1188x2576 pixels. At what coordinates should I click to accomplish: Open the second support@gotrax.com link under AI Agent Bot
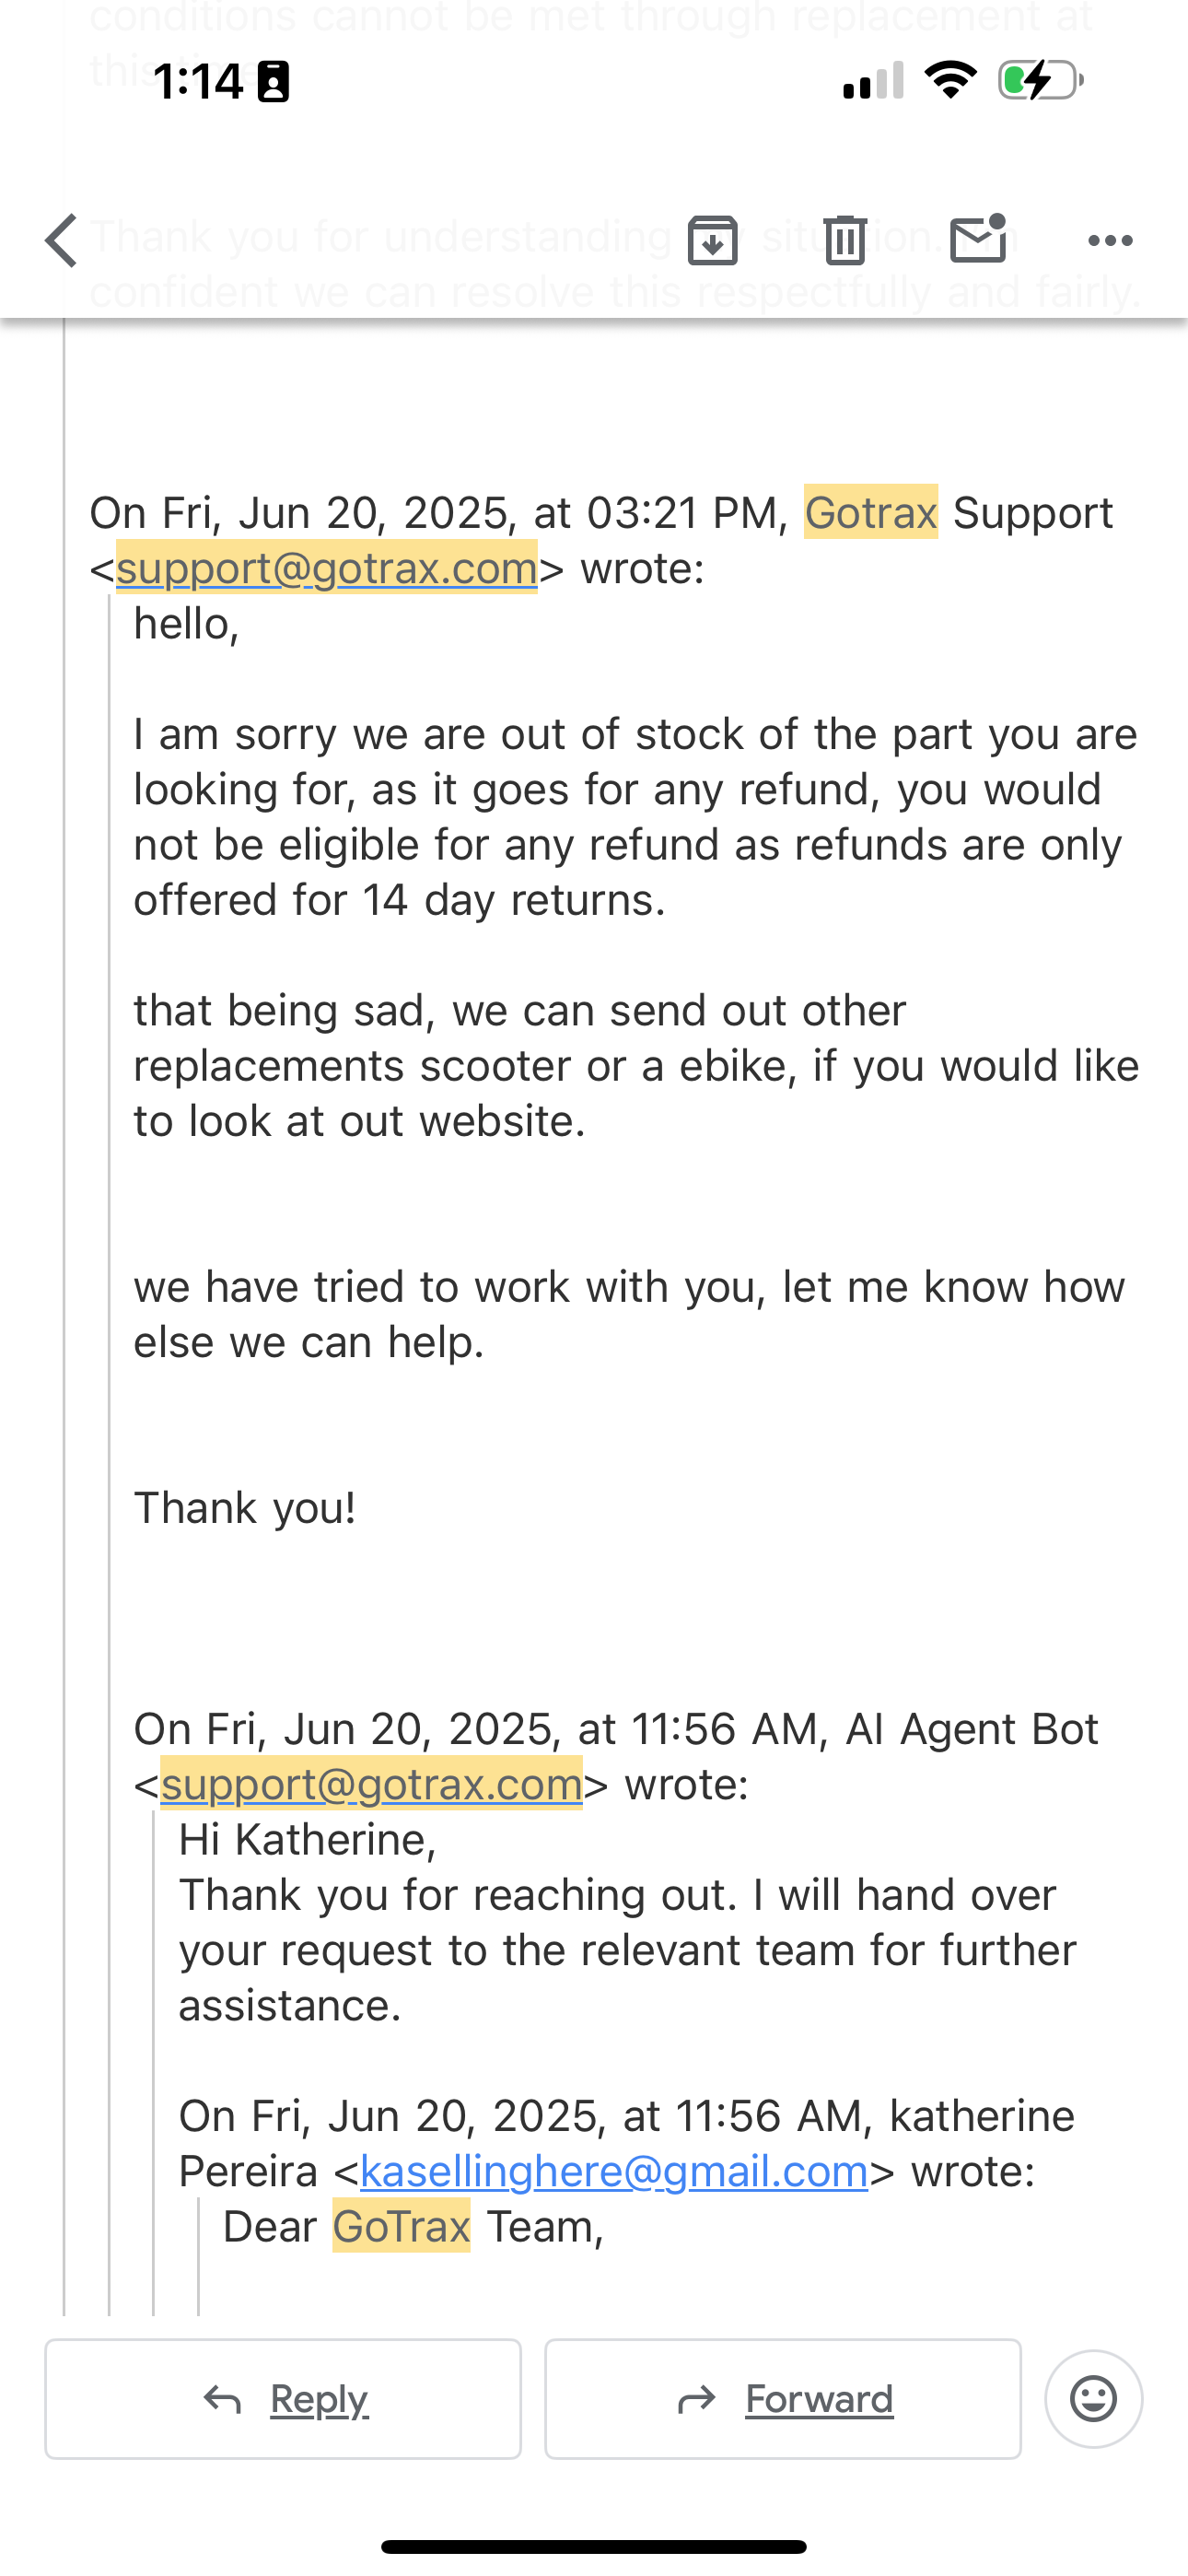pos(372,1784)
